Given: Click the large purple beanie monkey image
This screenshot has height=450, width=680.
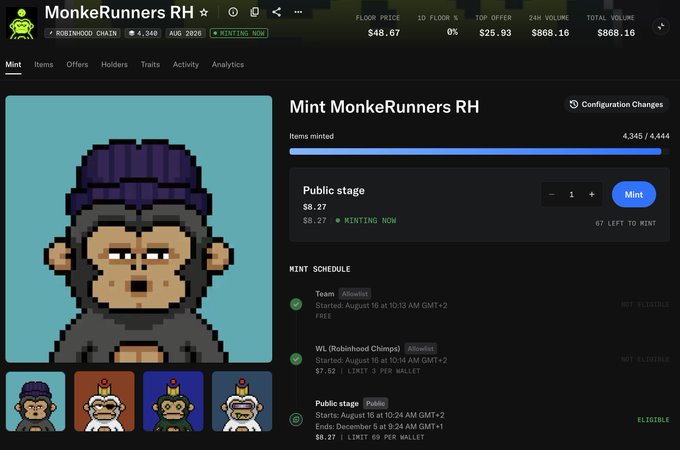Looking at the screenshot, I should click(x=139, y=229).
